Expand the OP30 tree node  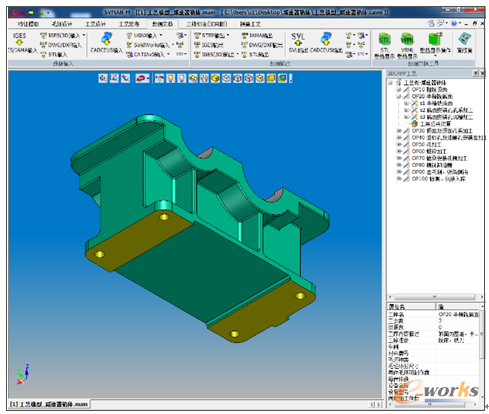pos(398,131)
